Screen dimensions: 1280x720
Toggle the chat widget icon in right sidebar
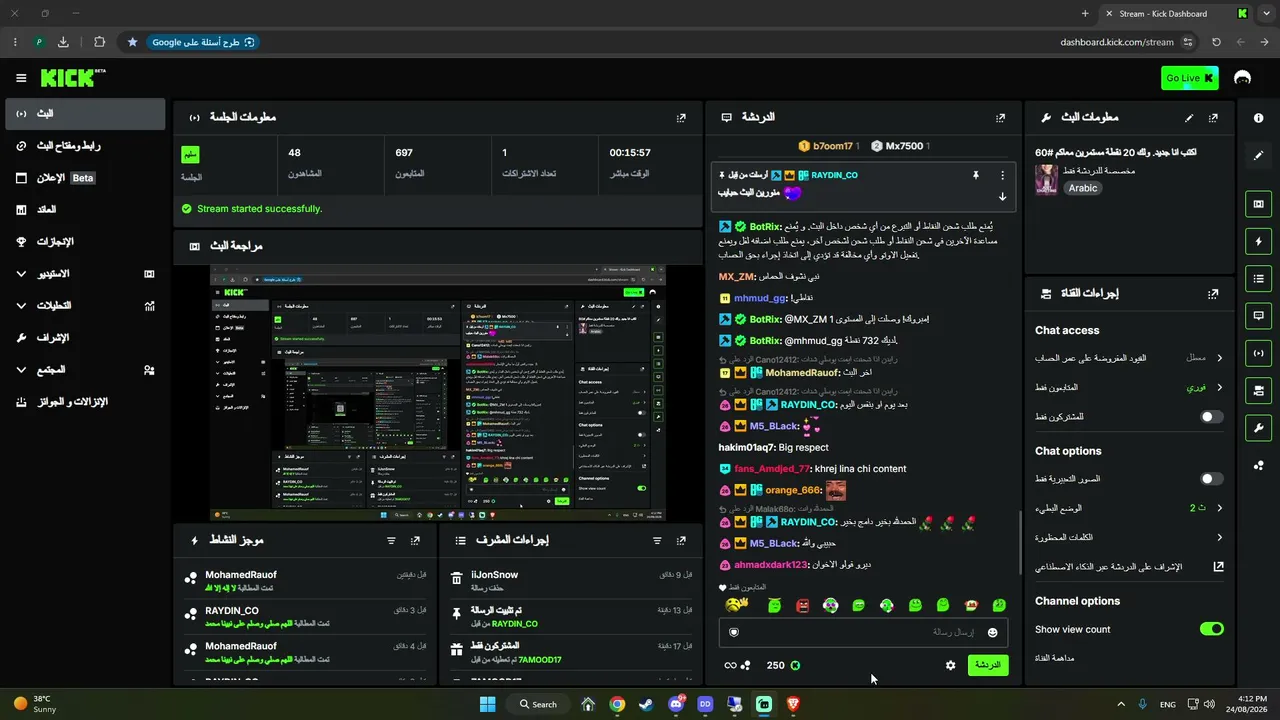coord(1258,315)
